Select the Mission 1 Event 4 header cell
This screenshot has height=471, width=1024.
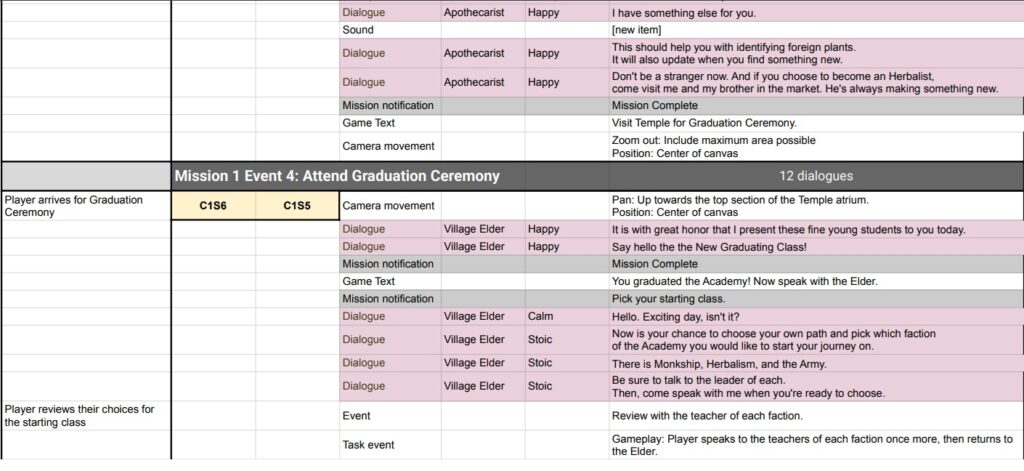click(336, 176)
